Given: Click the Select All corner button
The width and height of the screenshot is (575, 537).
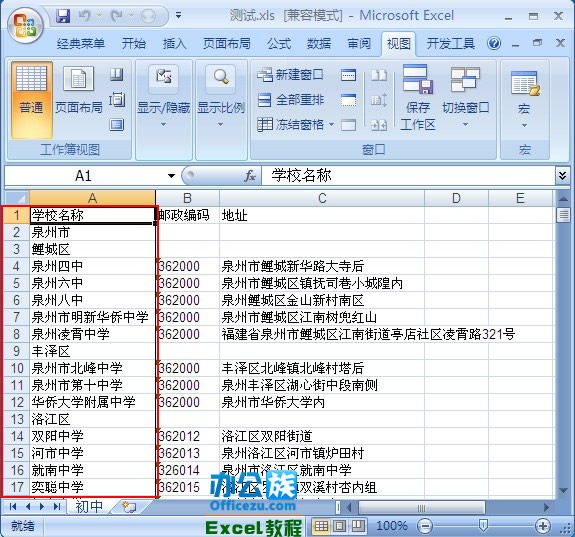Looking at the screenshot, I should pos(17,198).
